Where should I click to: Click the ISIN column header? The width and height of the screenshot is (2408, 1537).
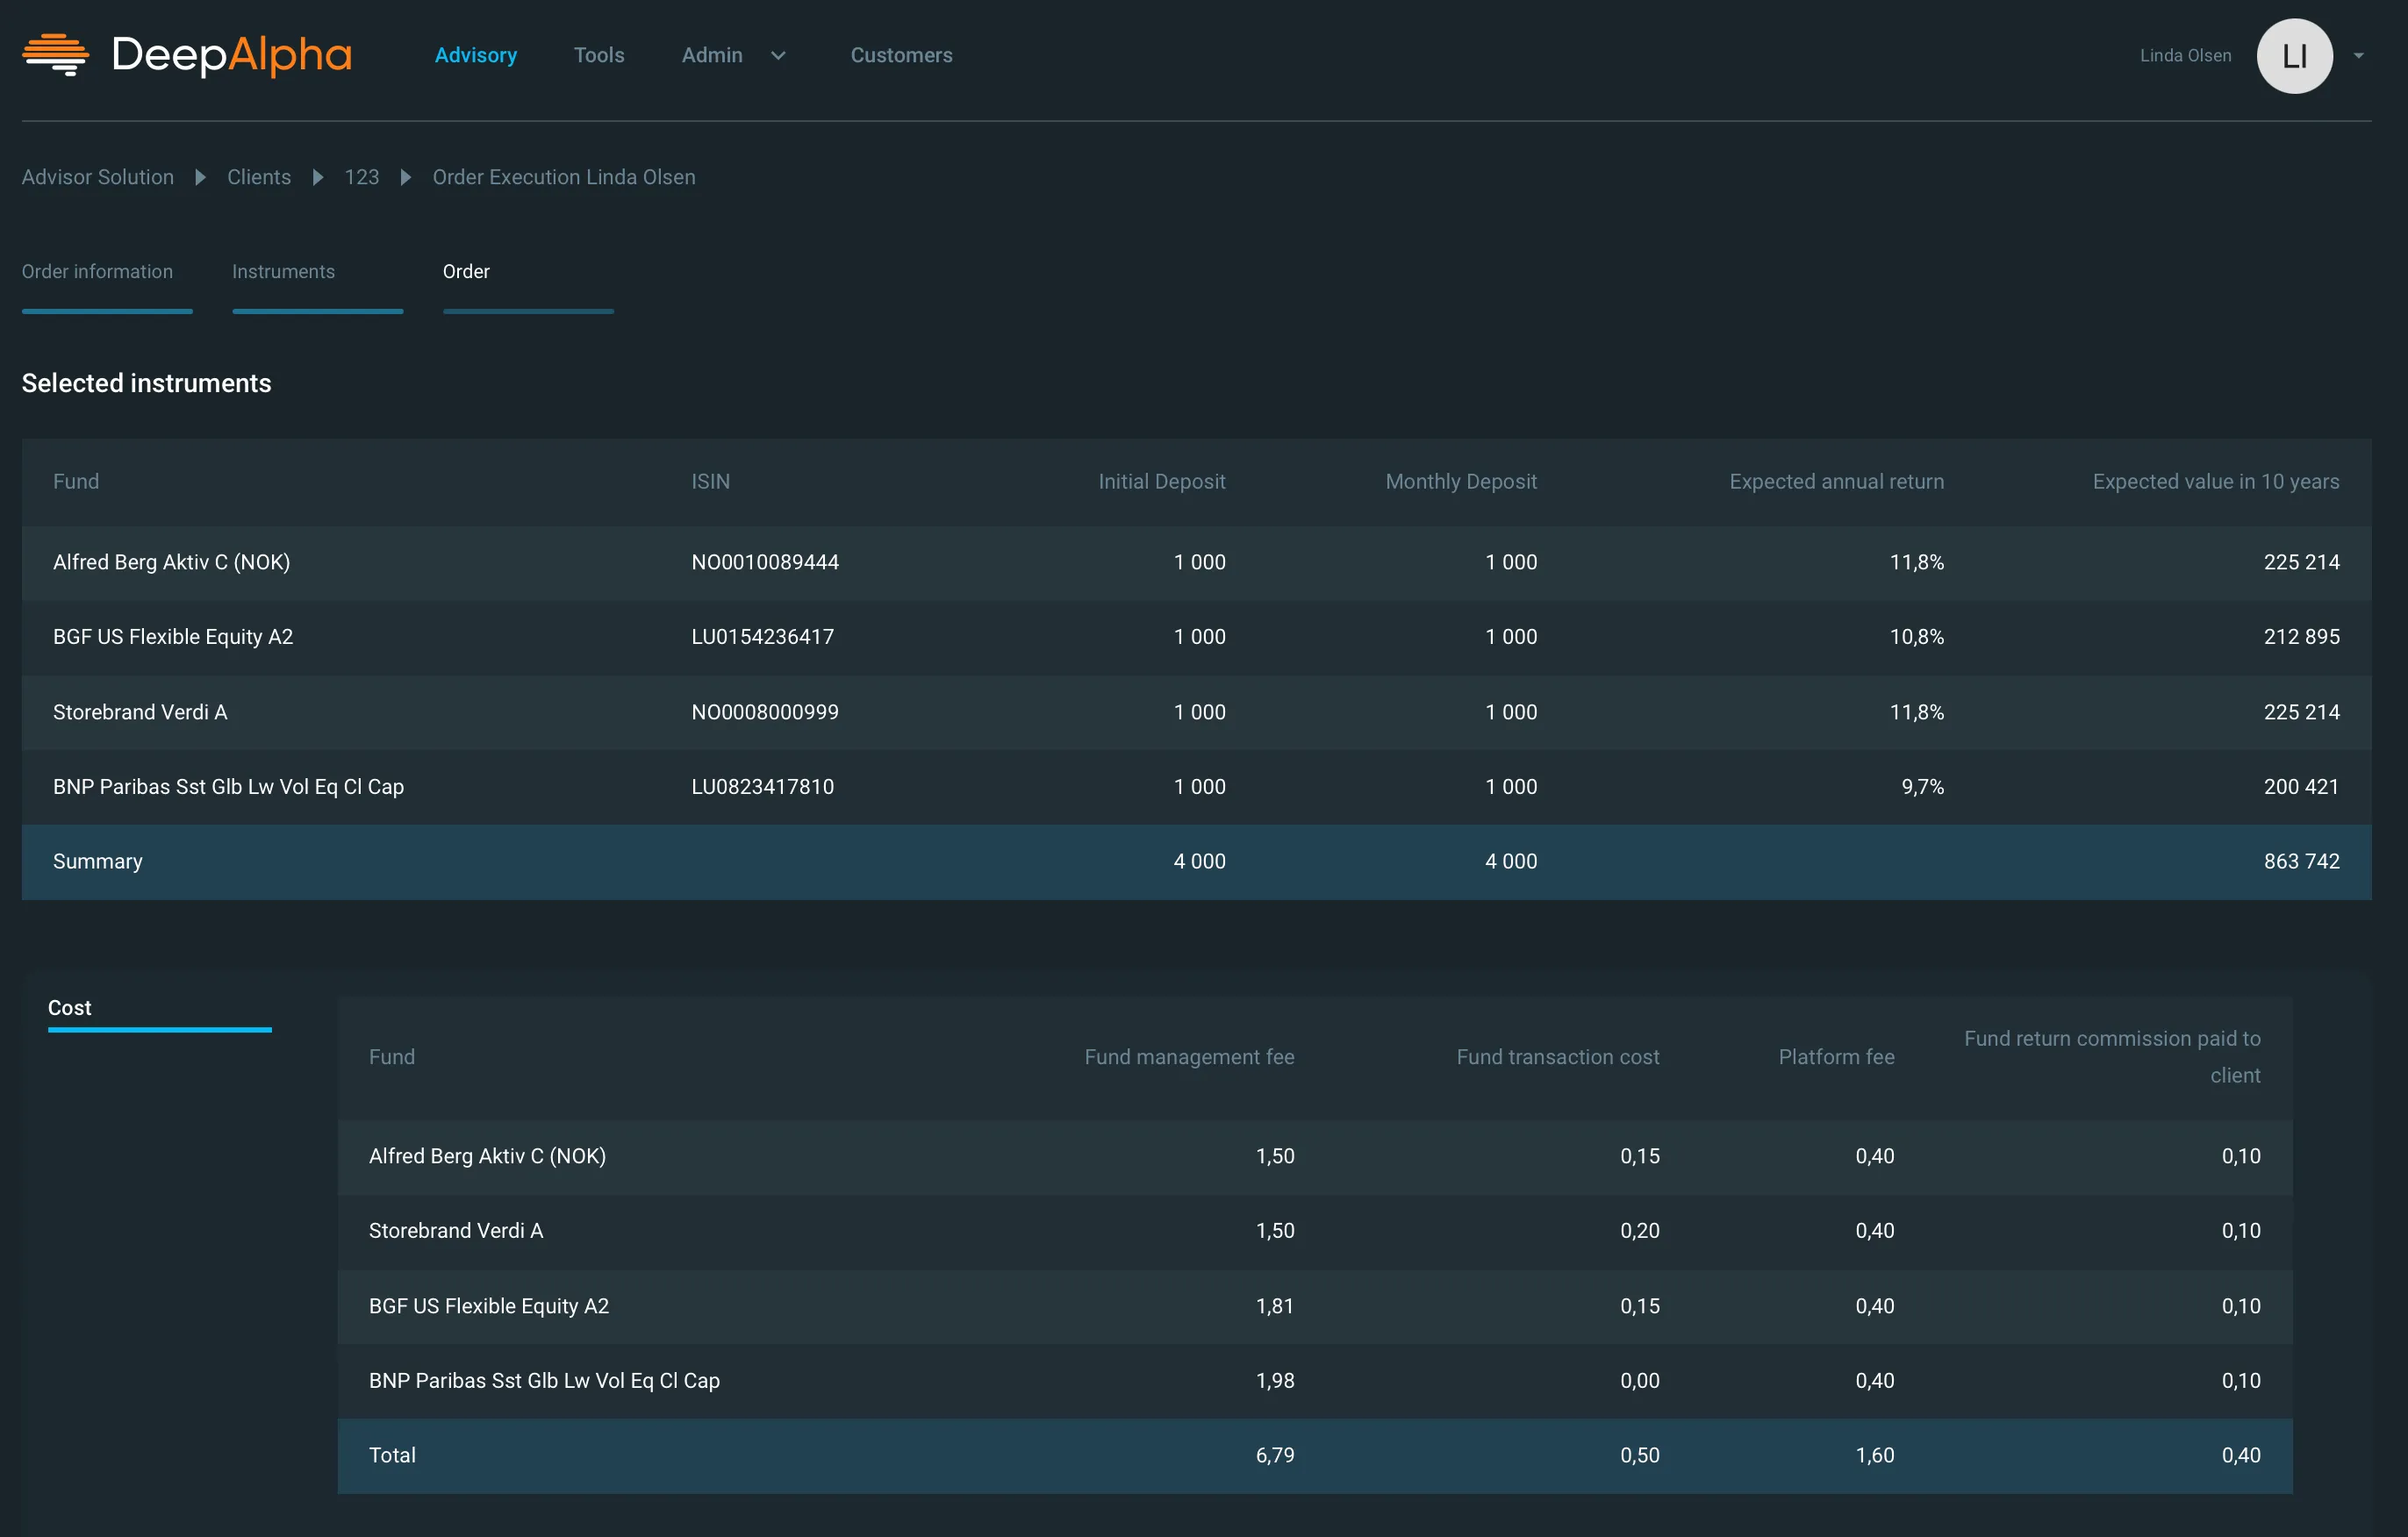[x=711, y=481]
